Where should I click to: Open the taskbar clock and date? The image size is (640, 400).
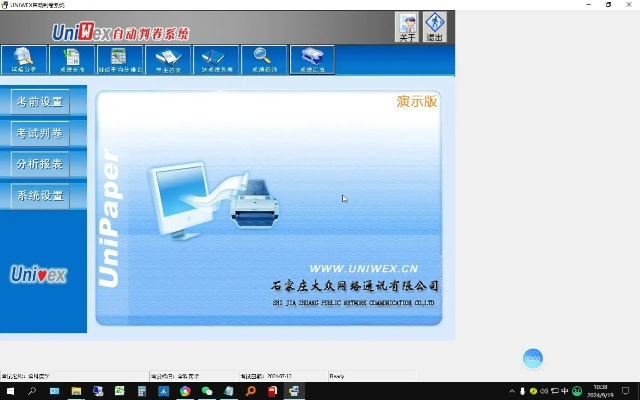(600, 391)
